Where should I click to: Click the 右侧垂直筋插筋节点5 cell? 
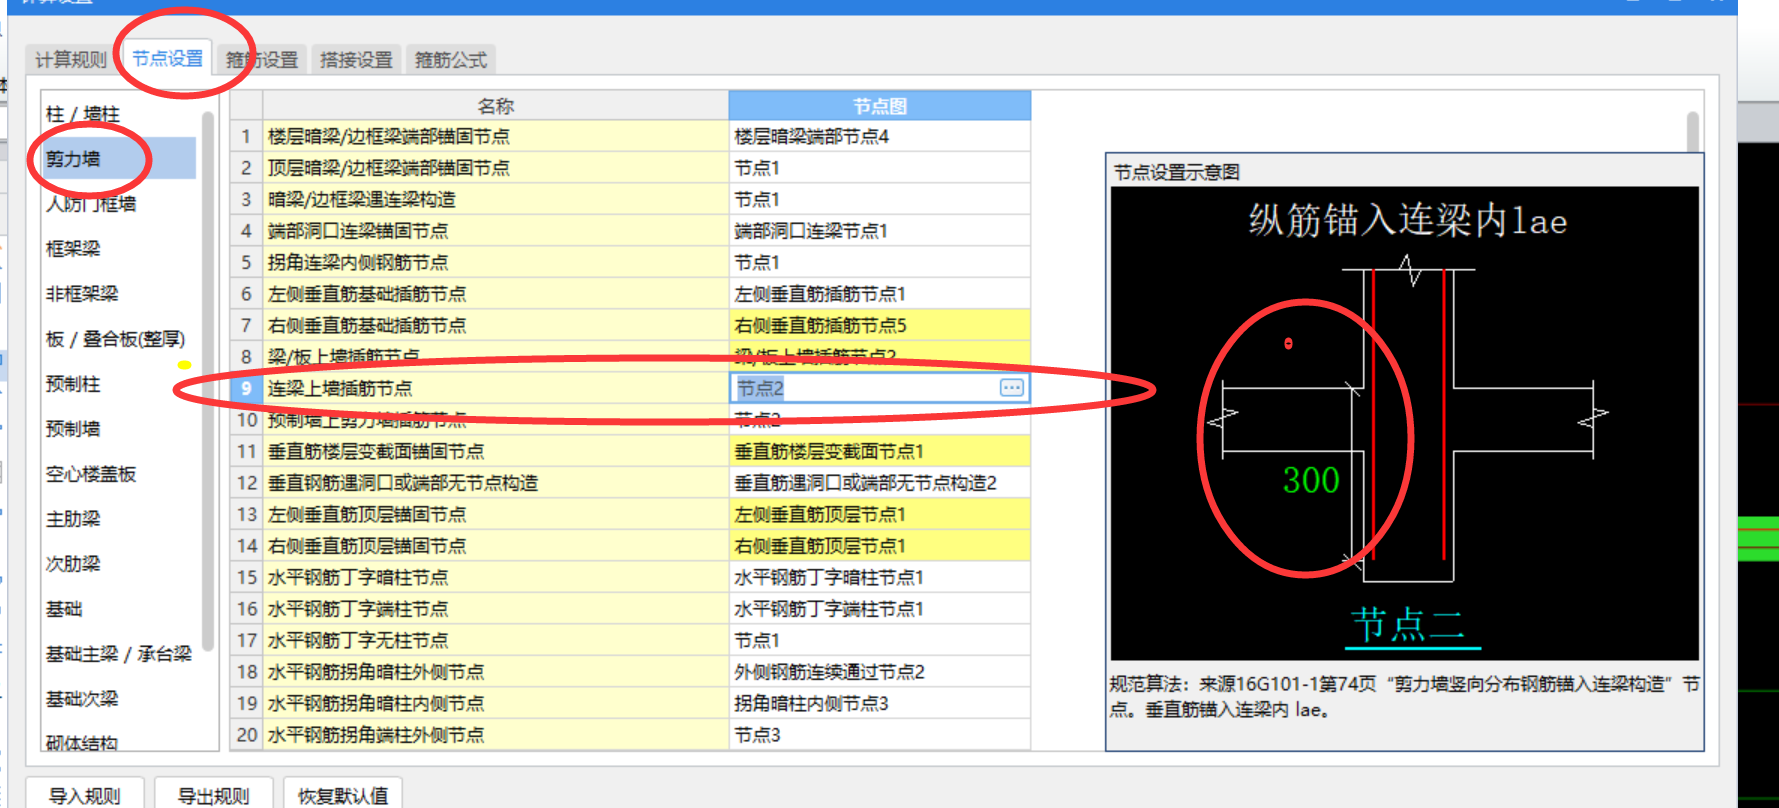[x=880, y=325]
